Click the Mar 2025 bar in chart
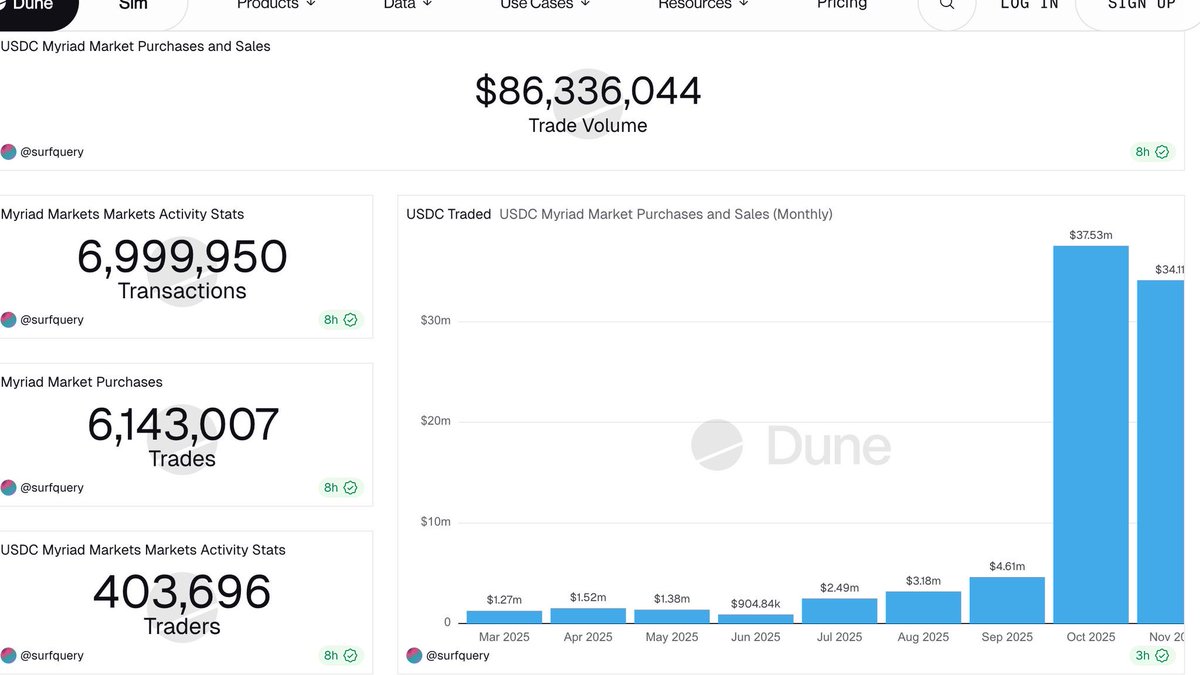This screenshot has height=675, width=1200. (504, 616)
